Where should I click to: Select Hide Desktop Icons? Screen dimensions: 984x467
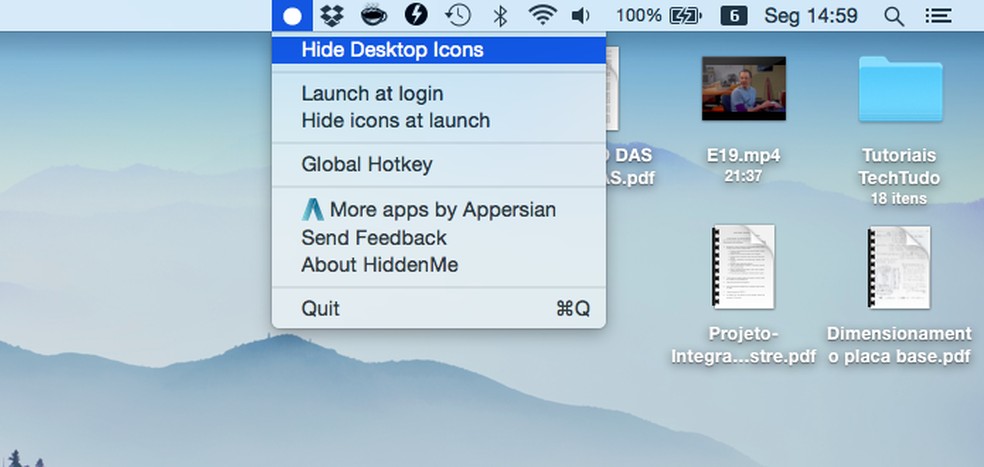439,50
